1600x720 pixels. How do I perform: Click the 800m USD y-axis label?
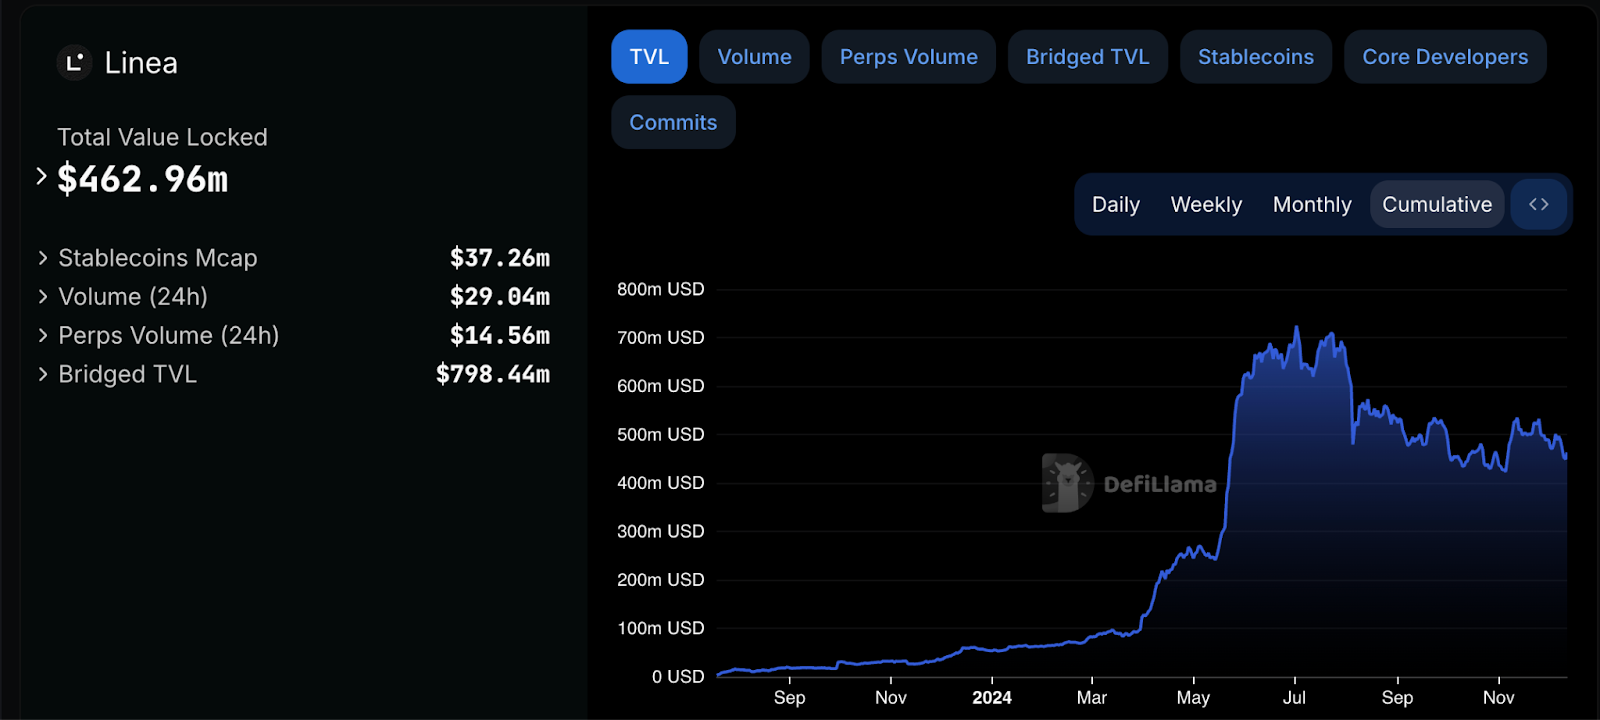coord(660,289)
